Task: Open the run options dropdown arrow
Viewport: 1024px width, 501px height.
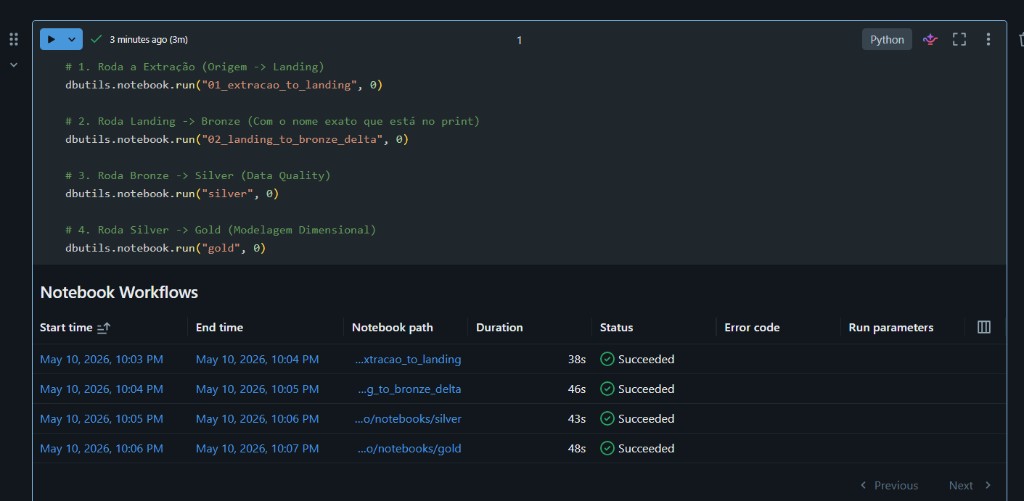Action: (x=72, y=39)
